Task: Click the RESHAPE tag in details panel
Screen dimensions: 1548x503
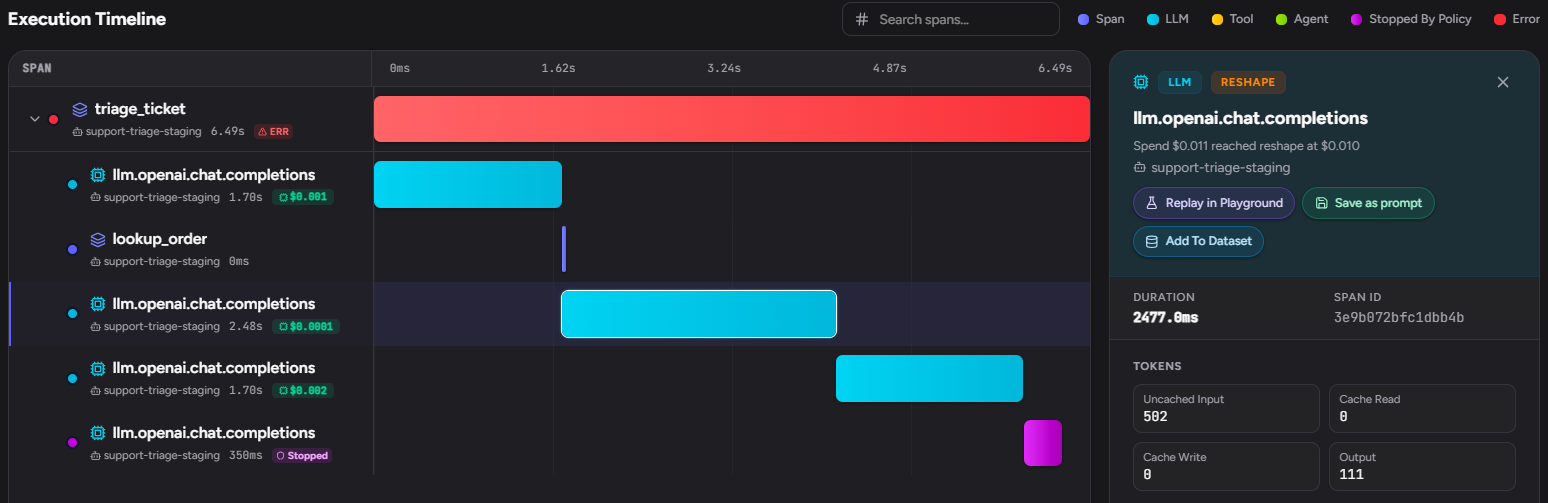Action: coord(1248,82)
